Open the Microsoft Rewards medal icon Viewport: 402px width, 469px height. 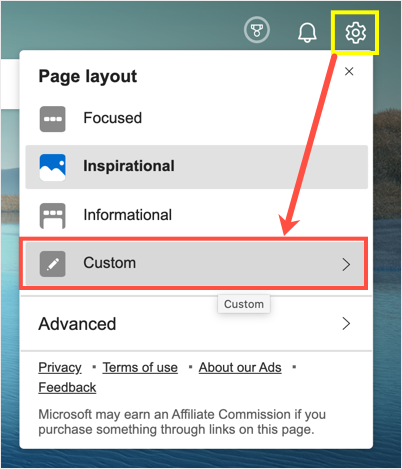257,30
